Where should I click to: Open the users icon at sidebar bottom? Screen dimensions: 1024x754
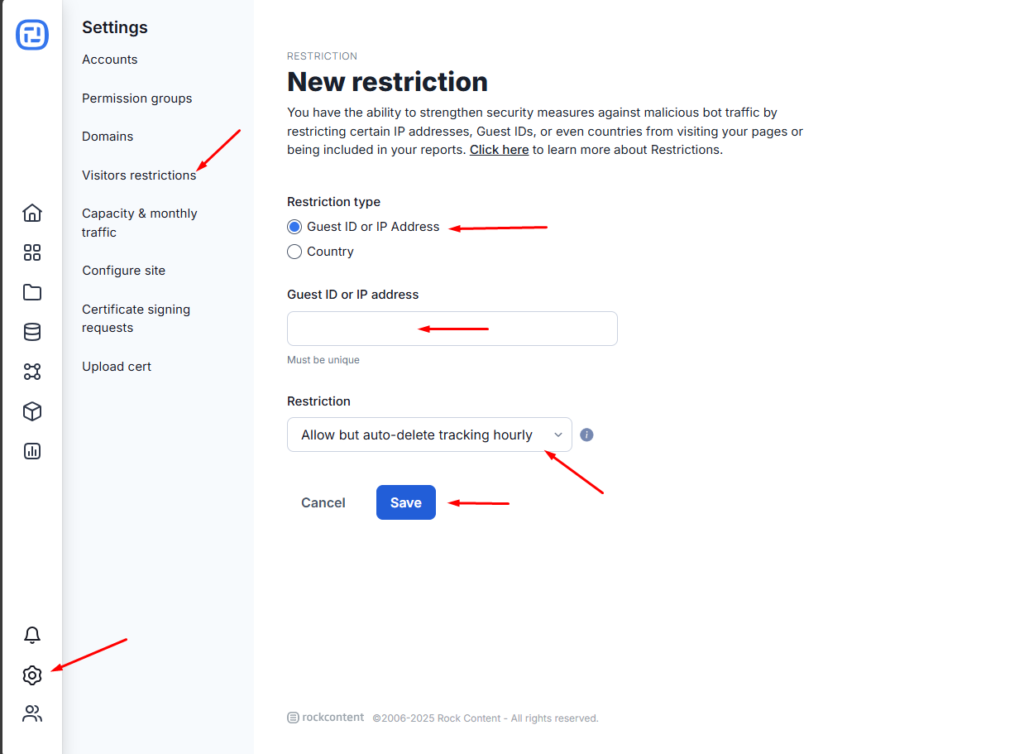point(32,714)
